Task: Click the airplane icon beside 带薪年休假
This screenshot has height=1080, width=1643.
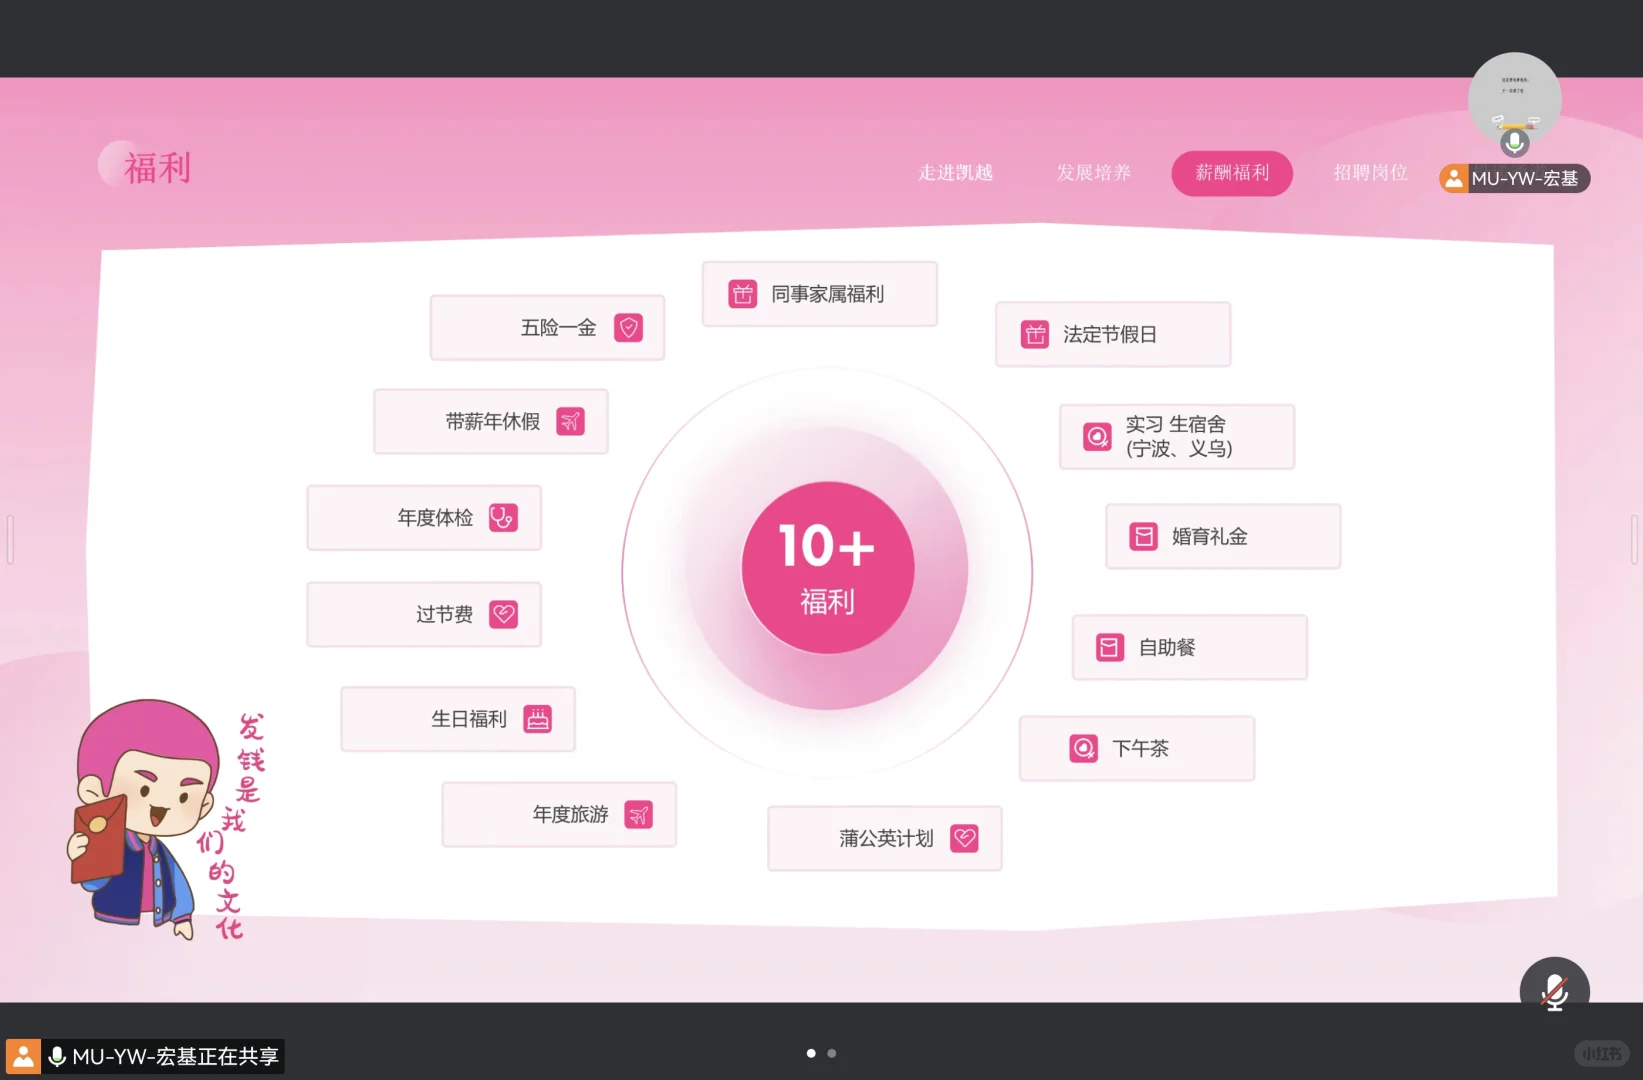Action: 570,422
